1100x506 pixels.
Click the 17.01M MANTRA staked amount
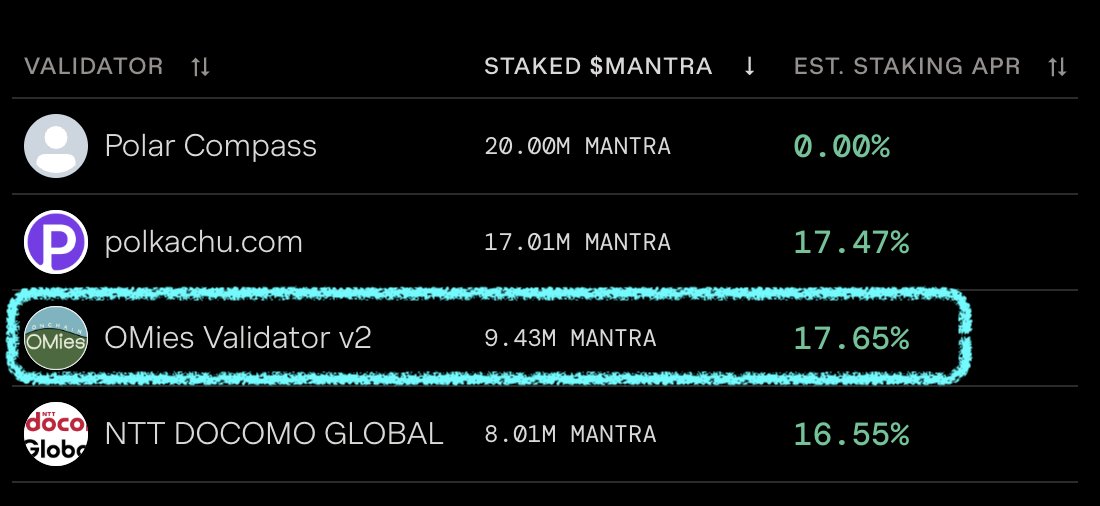[577, 243]
